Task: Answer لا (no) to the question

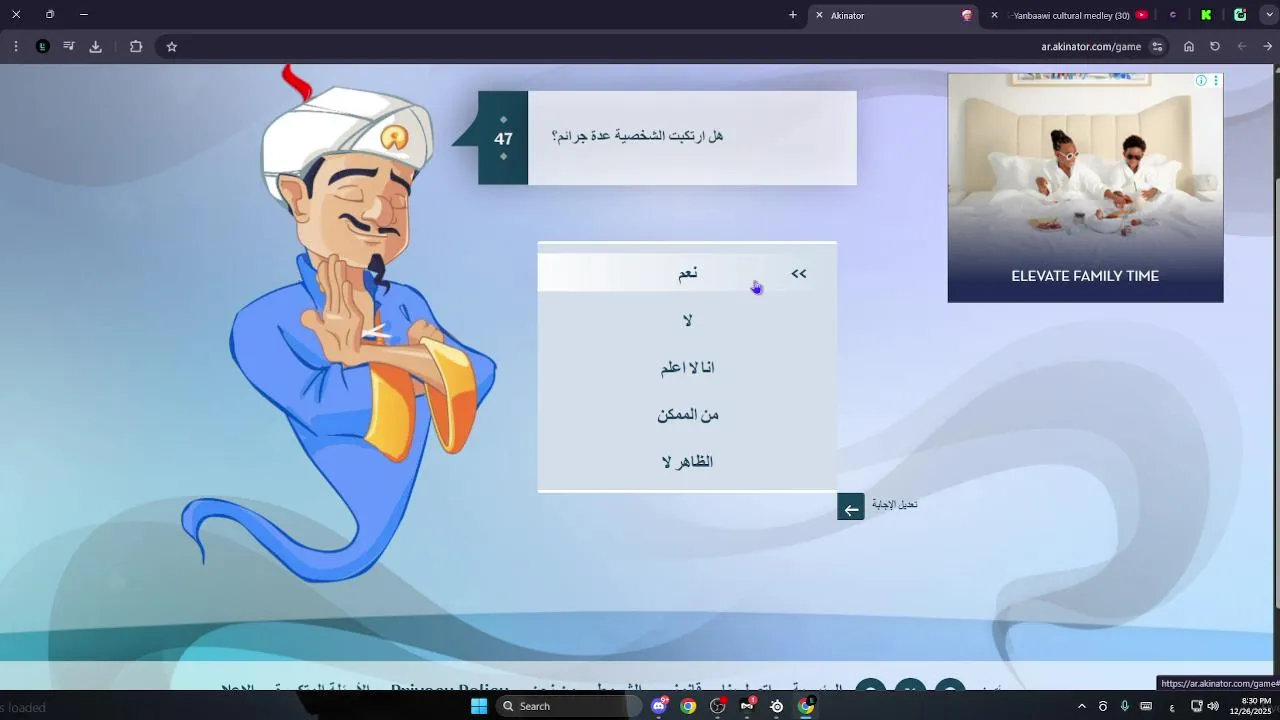Action: (687, 320)
